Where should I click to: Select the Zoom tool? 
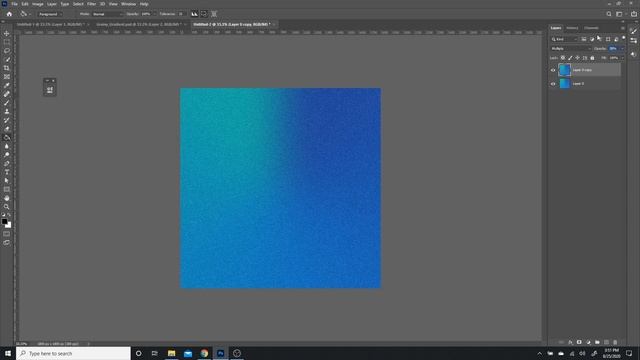[x=7, y=207]
